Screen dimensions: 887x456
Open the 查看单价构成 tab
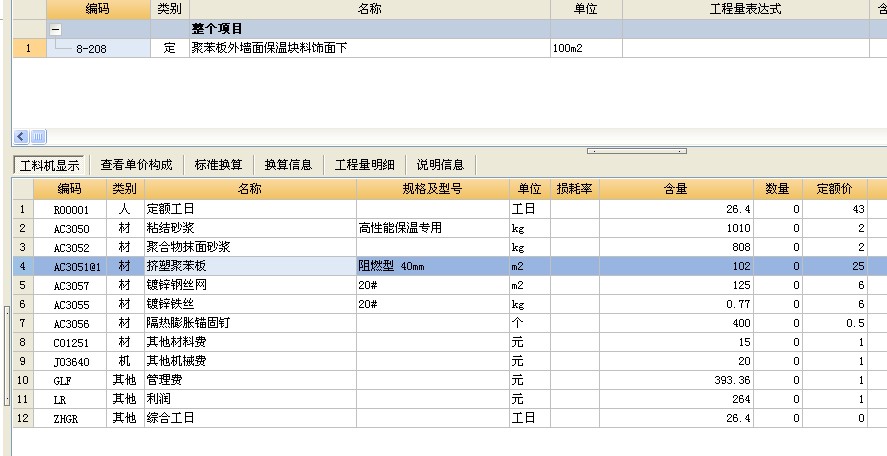click(x=136, y=165)
